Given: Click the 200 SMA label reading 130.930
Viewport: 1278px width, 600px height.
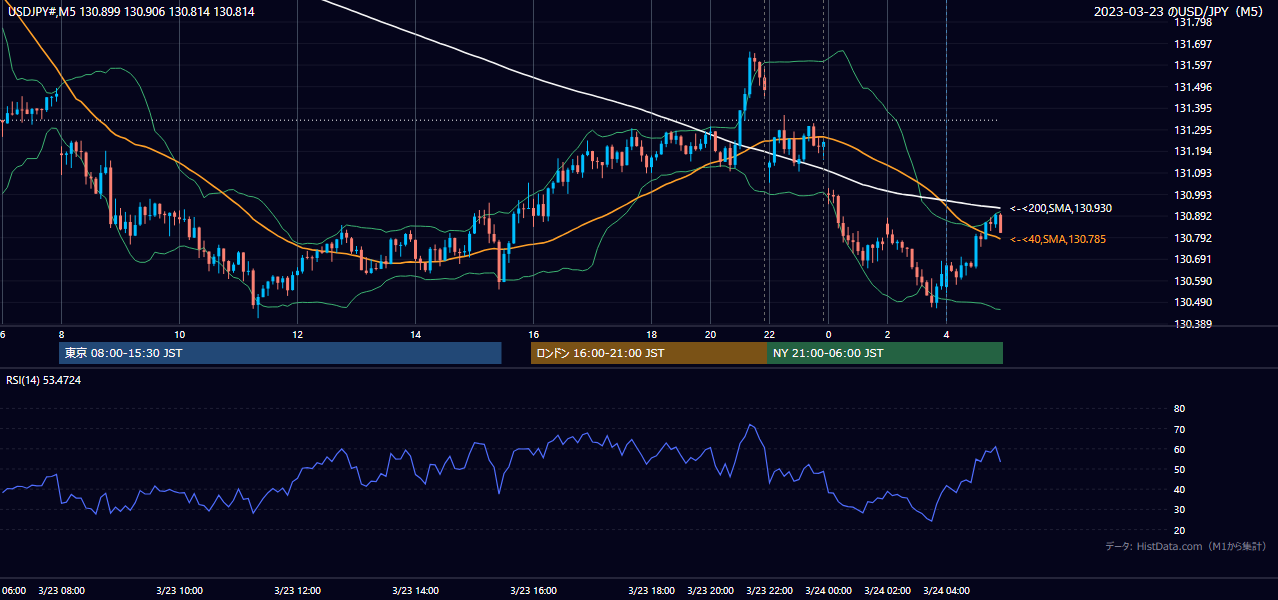Looking at the screenshot, I should 1061,208.
